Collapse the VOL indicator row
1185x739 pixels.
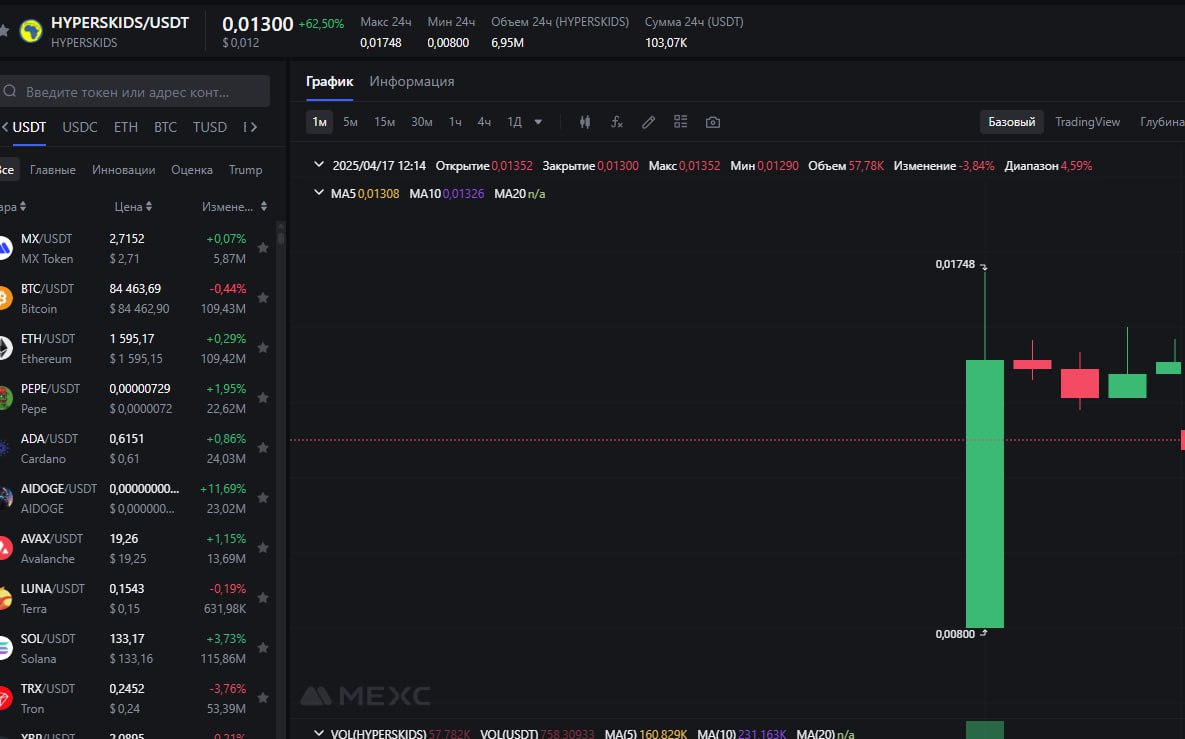[319, 733]
